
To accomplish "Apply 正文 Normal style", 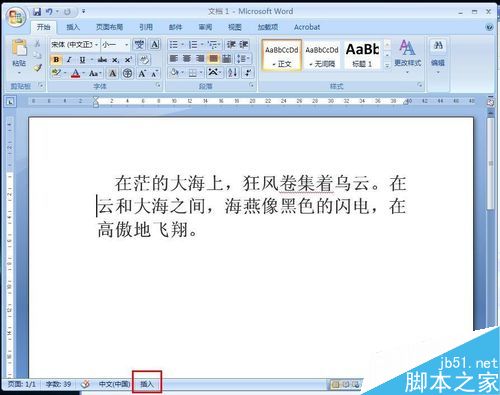I will pyautogui.click(x=282, y=55).
